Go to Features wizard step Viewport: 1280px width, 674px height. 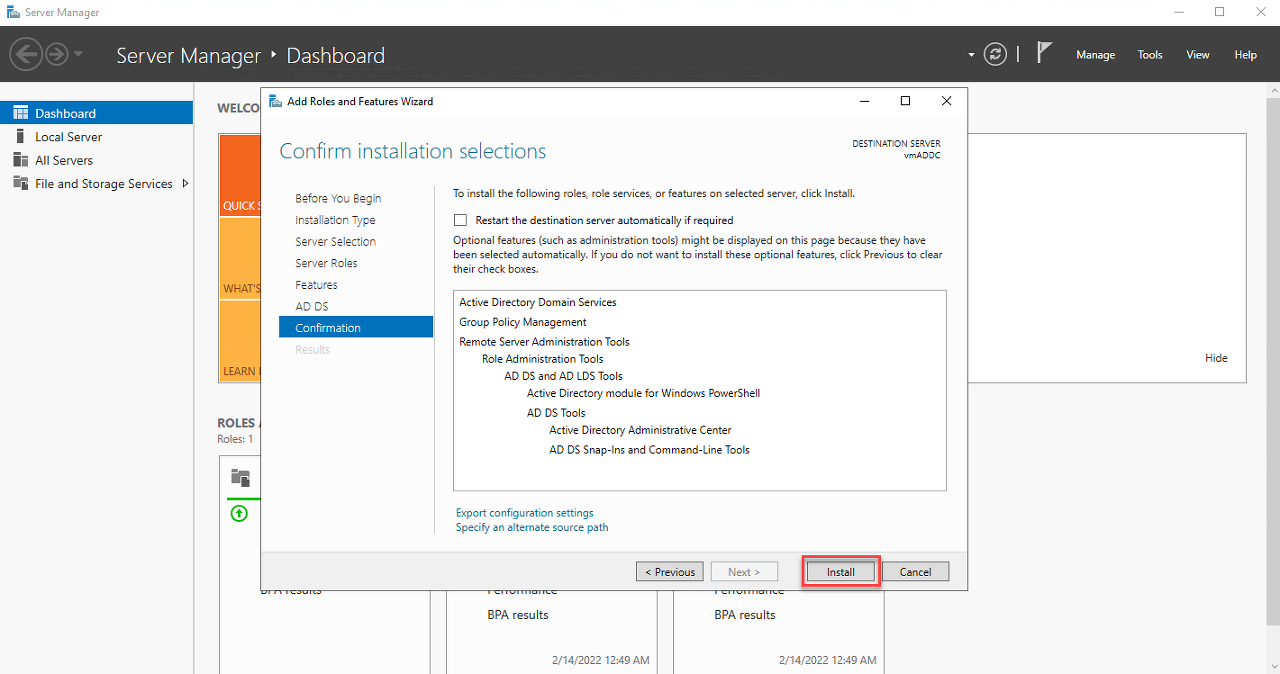point(316,285)
